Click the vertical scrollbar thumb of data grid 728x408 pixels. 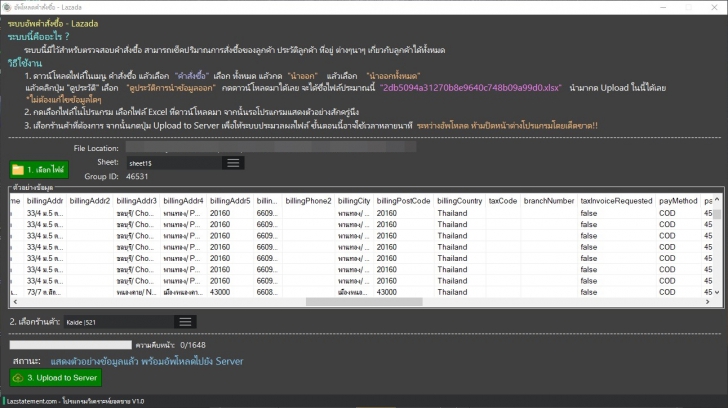pos(717,214)
